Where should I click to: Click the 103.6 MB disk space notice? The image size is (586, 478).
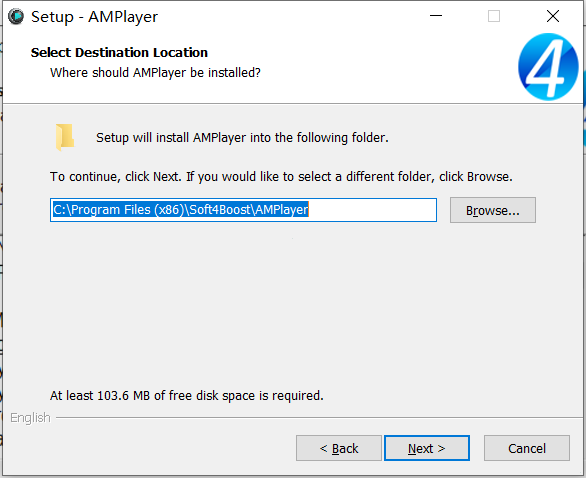(187, 395)
